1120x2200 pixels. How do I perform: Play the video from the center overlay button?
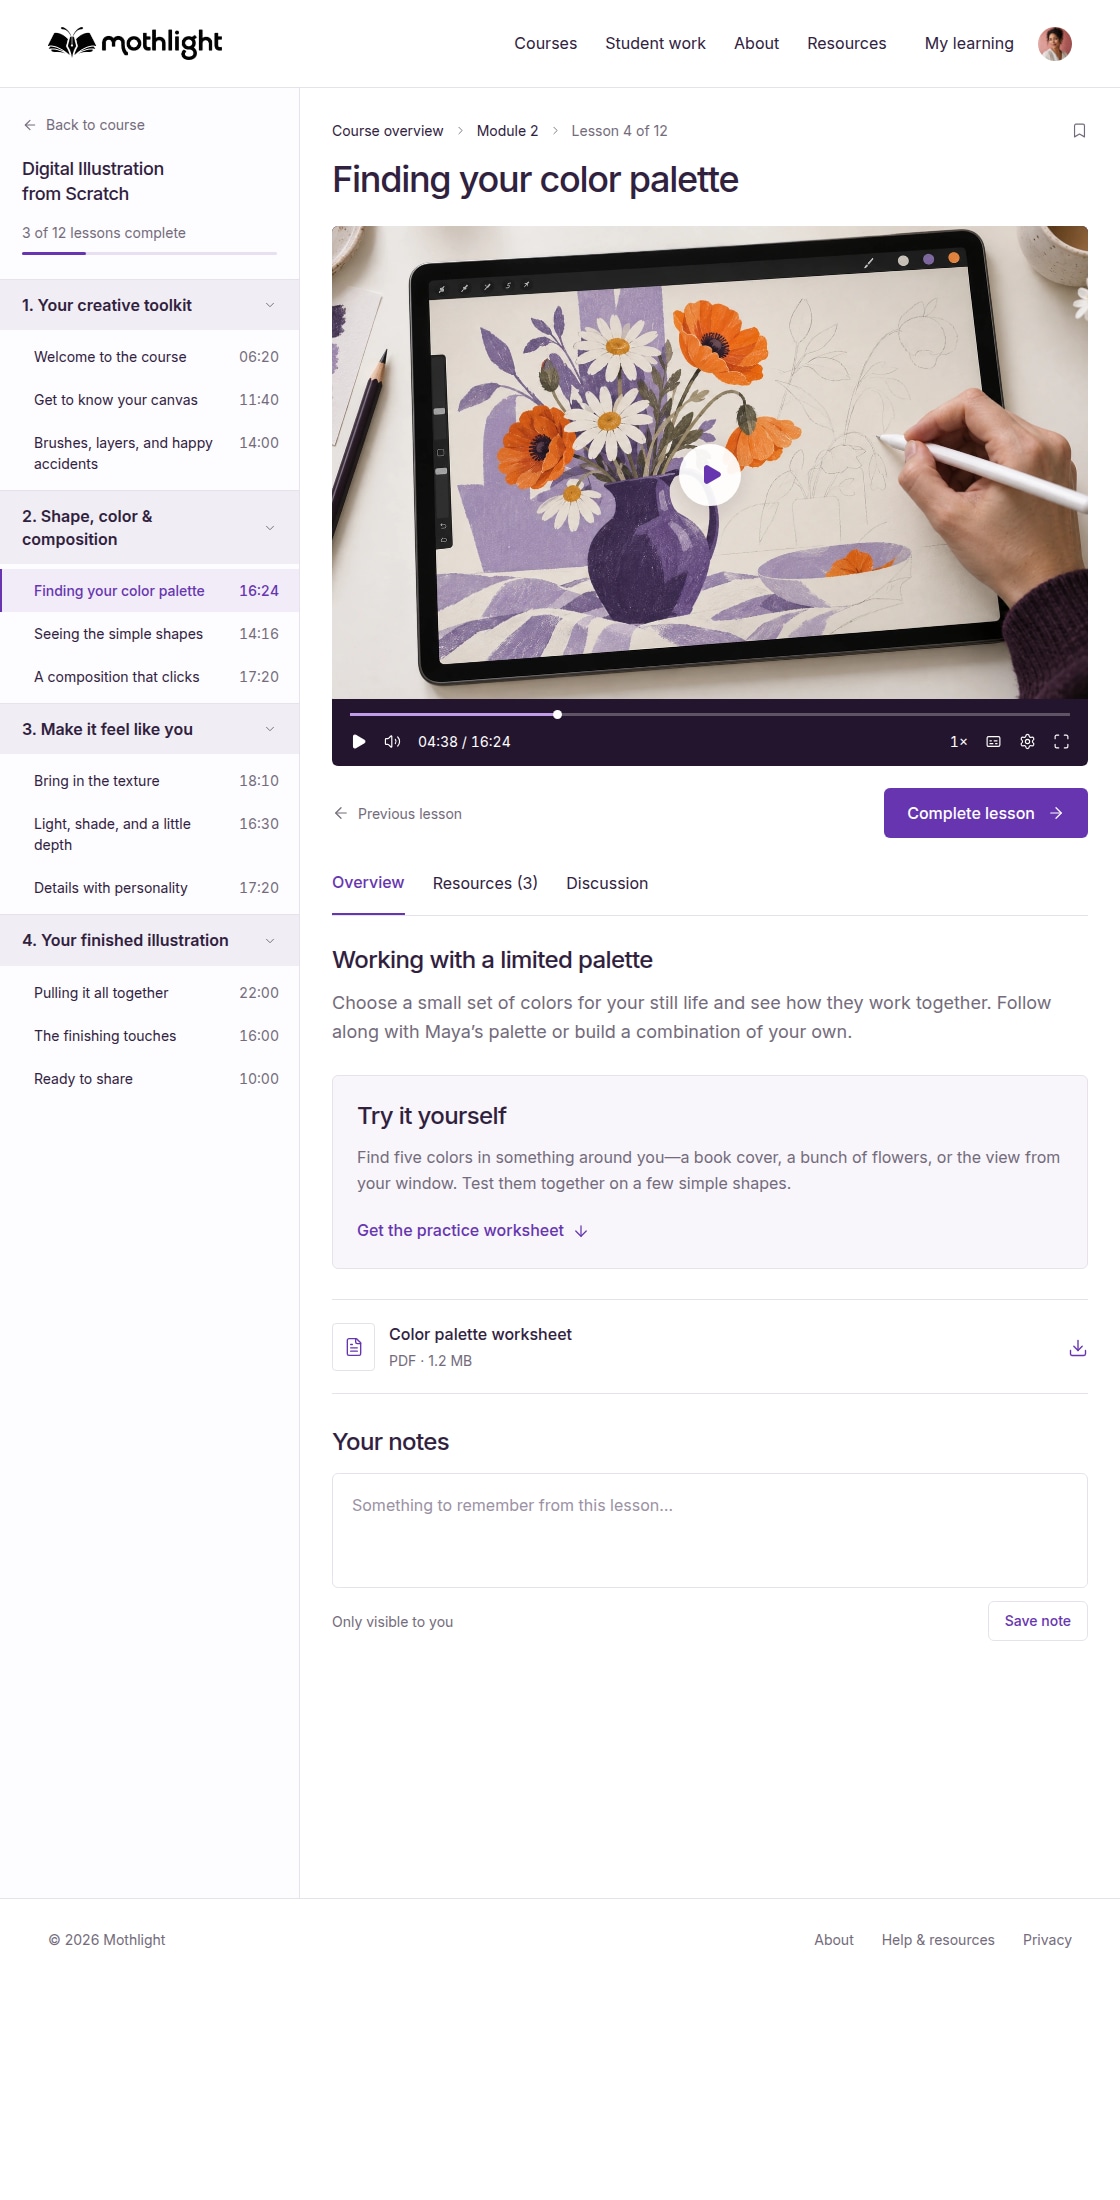[710, 474]
